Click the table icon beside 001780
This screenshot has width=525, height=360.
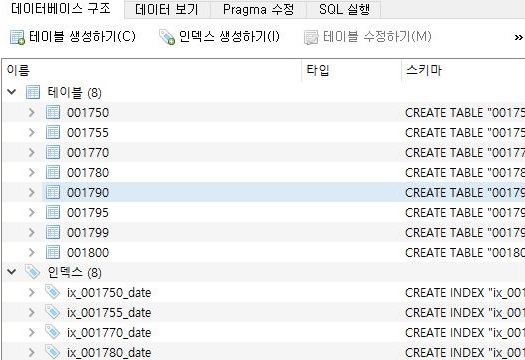[x=53, y=172]
